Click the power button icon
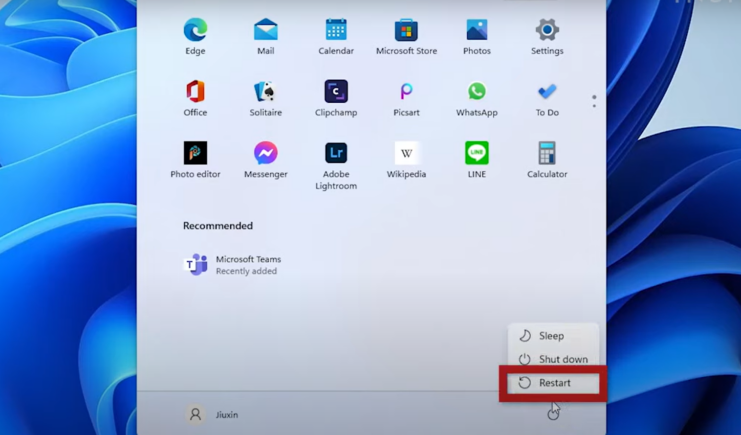The width and height of the screenshot is (741, 435). 553,414
